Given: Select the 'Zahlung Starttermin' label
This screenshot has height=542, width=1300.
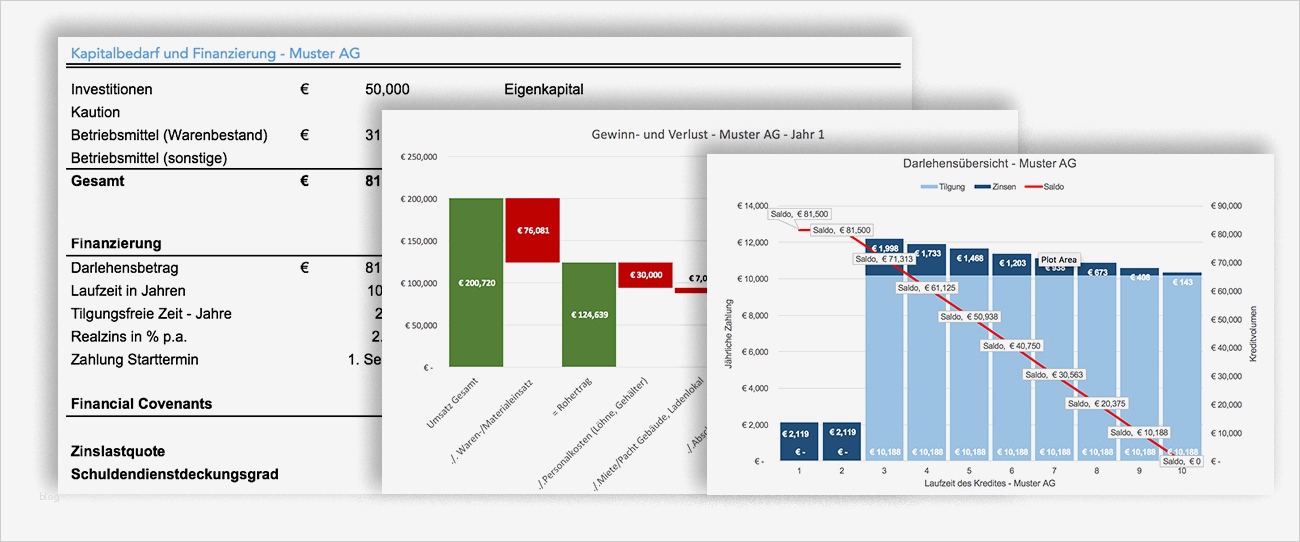Looking at the screenshot, I should point(135,360).
